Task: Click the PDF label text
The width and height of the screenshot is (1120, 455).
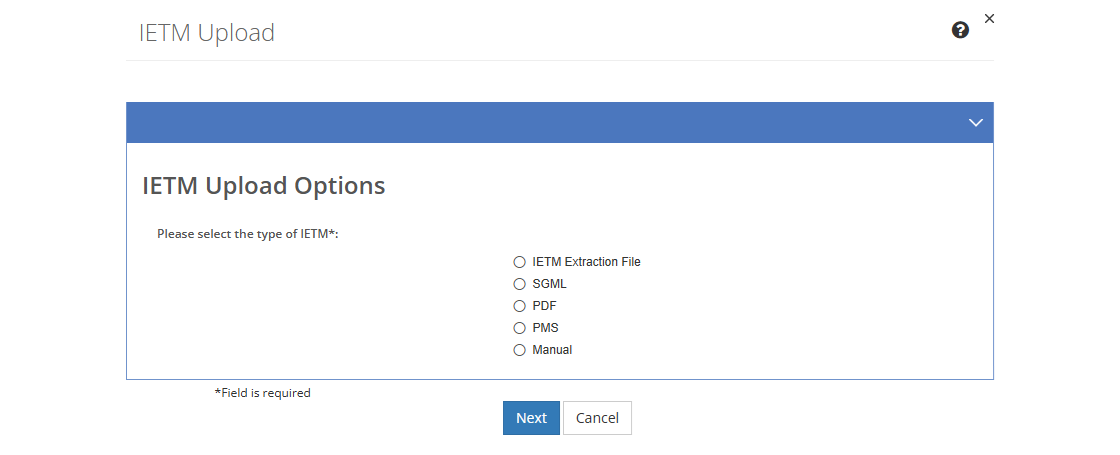Action: tap(544, 306)
